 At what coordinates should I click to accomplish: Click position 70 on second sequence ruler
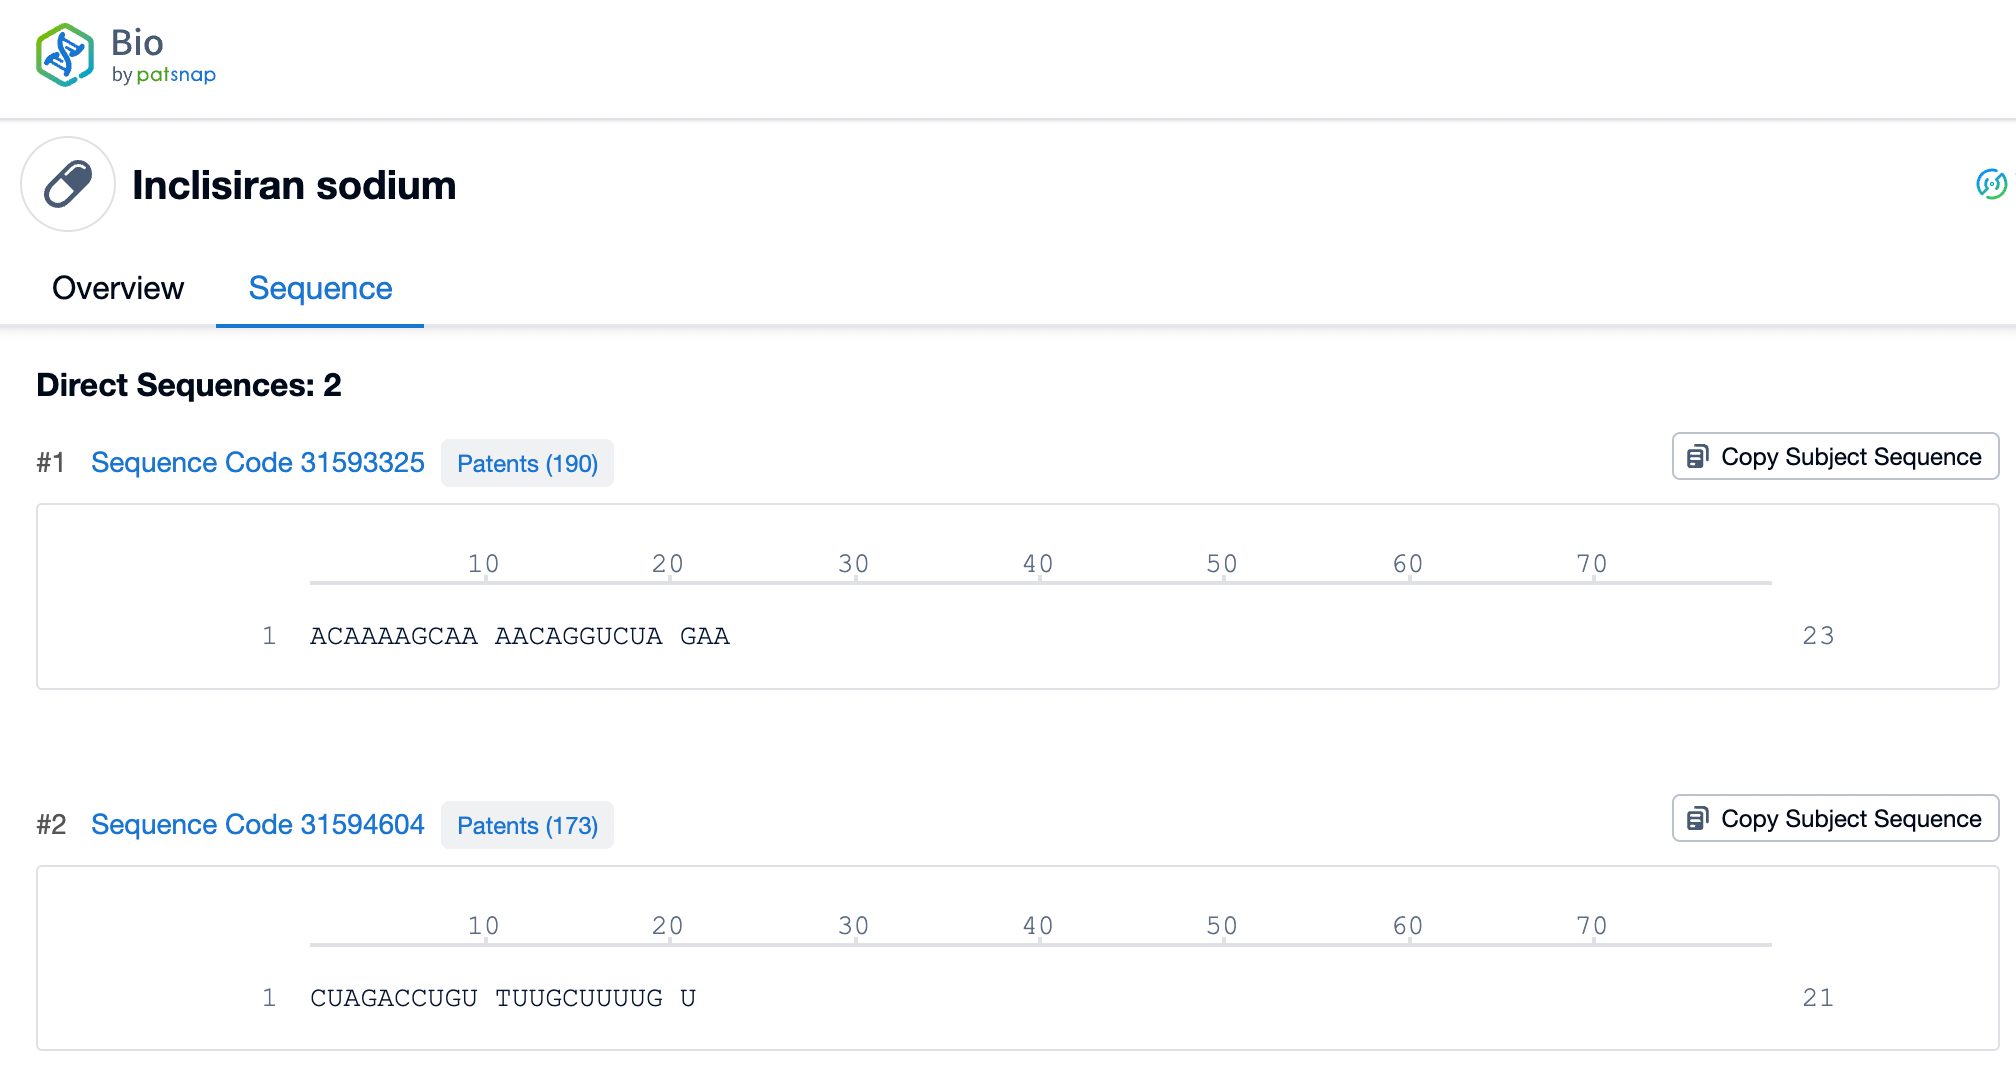click(x=1592, y=926)
